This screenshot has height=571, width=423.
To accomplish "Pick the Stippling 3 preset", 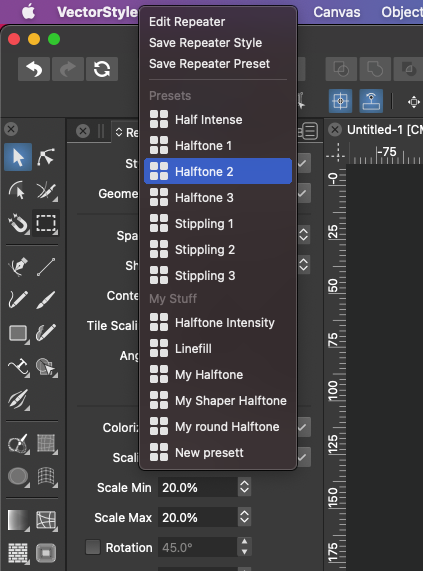I will pos(218,276).
